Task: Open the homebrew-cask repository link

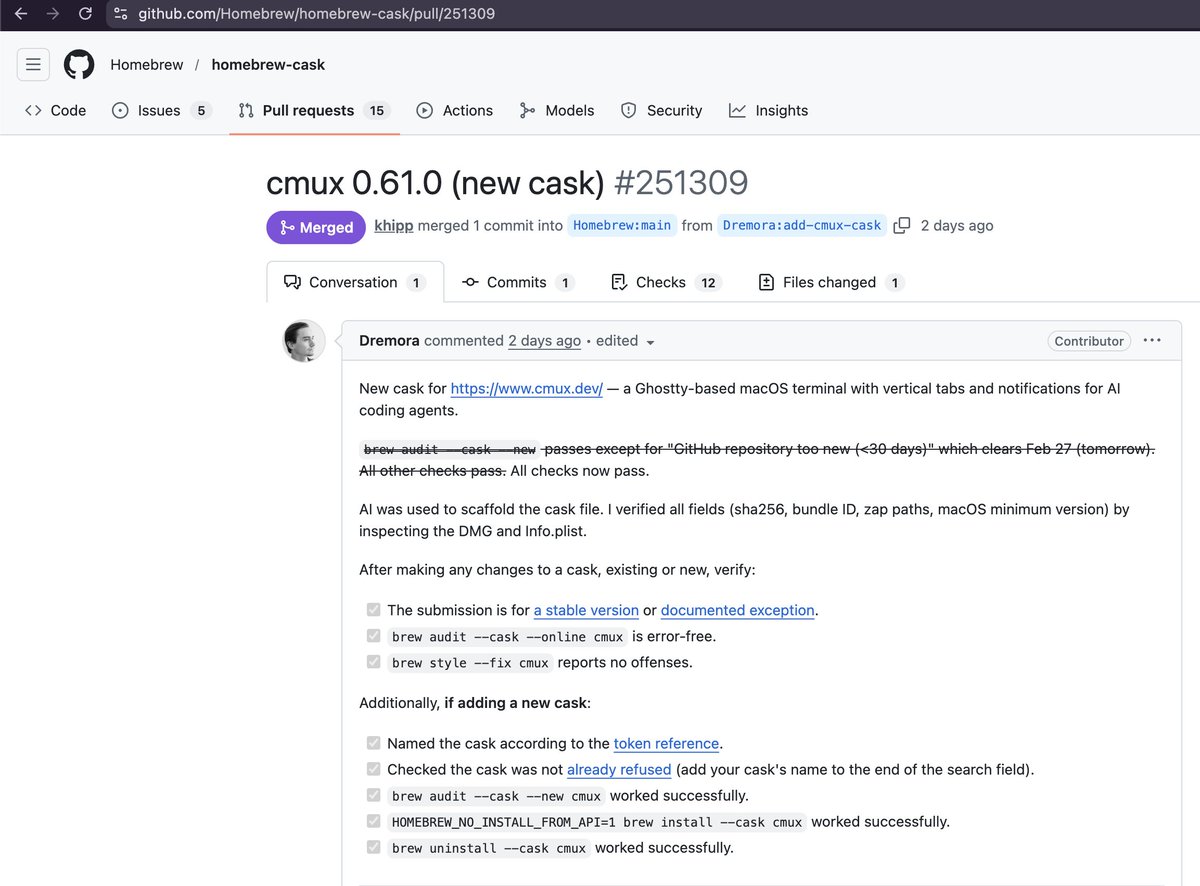Action: pos(268,65)
